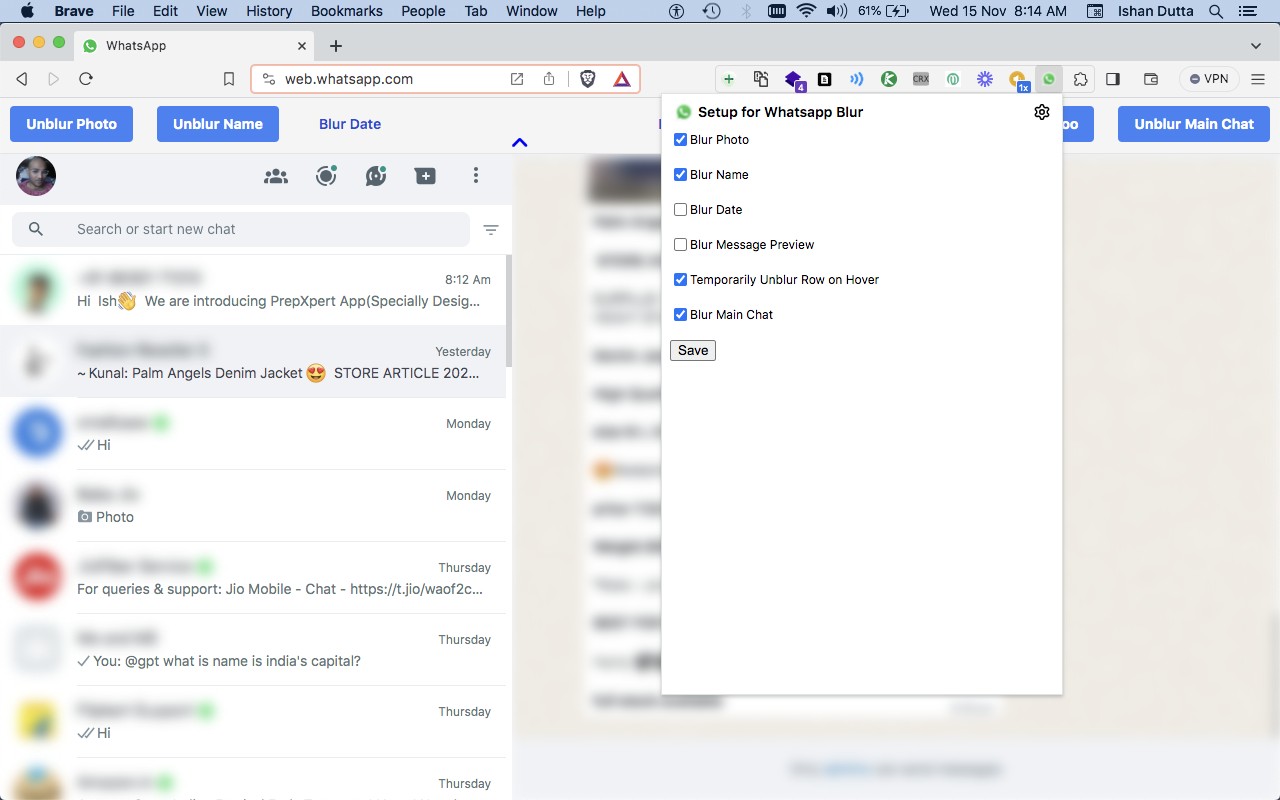
Task: Open the green plus extension icon
Action: click(x=729, y=79)
